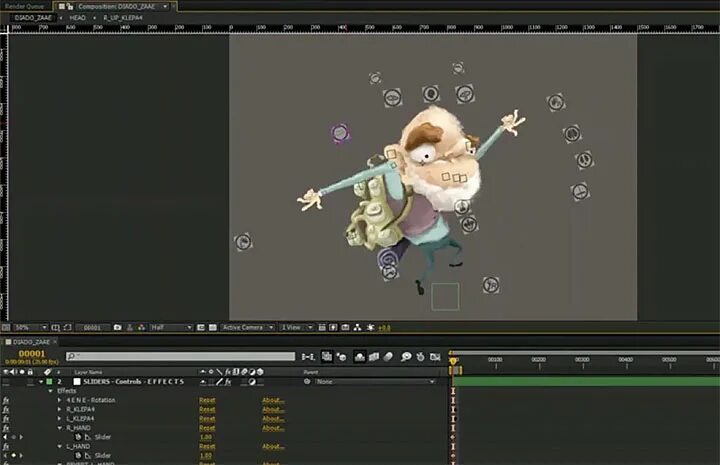720x465 pixels.
Task: Click the L_HAND Slider graph icon
Action: pyautogui.click(x=88, y=455)
